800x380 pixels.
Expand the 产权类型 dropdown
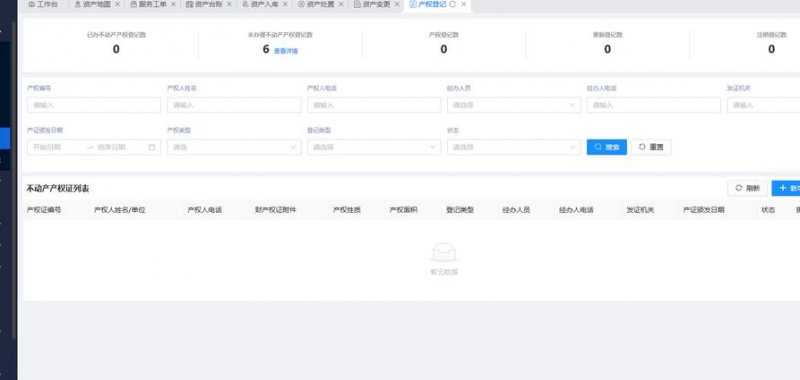point(234,147)
